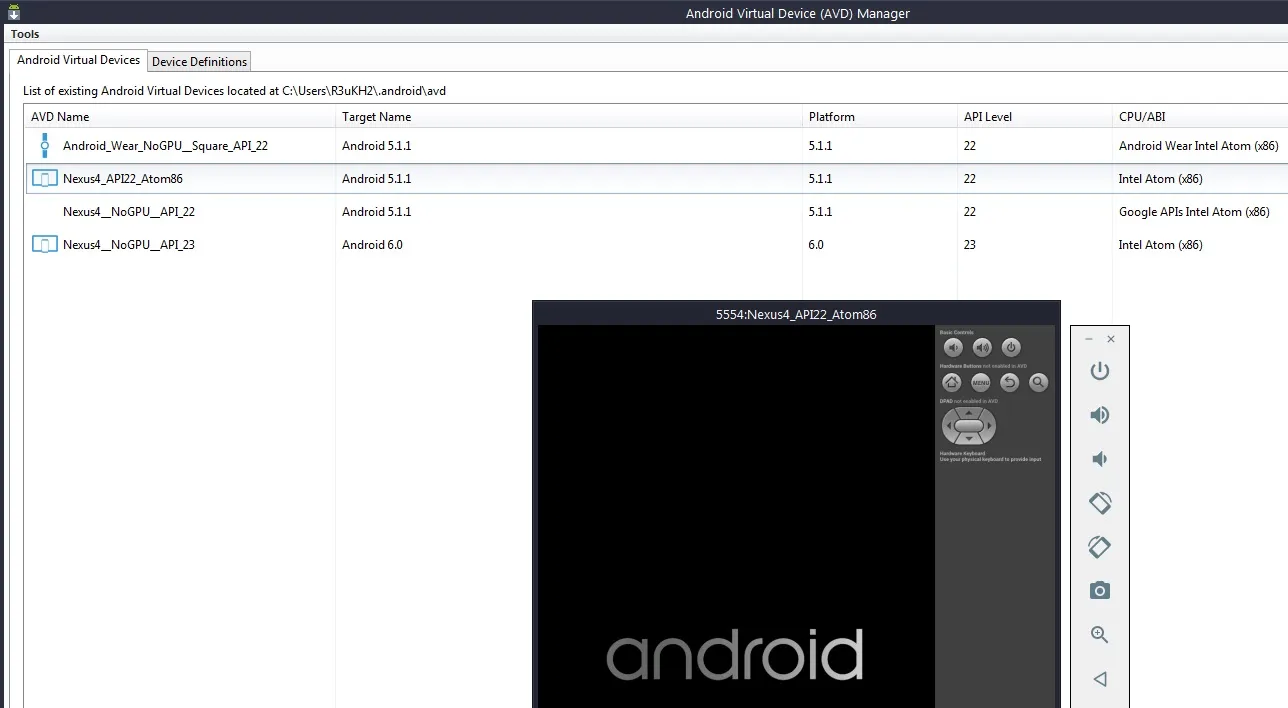Tap the Back hardware button in emulator
Viewport: 1288px width, 708px height.
coord(1010,382)
